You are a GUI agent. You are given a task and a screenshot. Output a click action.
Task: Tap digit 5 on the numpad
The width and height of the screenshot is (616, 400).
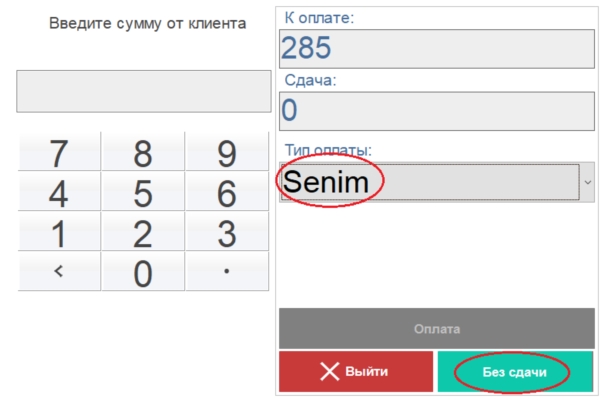(143, 191)
